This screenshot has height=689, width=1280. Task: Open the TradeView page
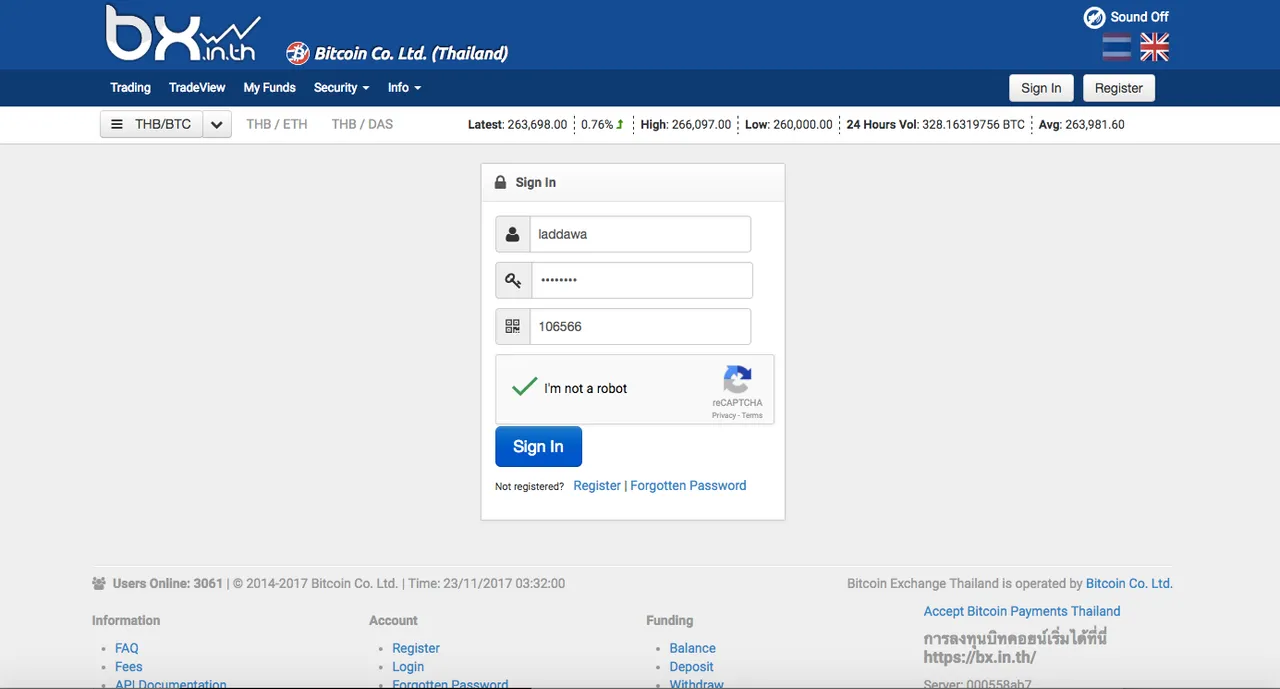[x=197, y=88]
